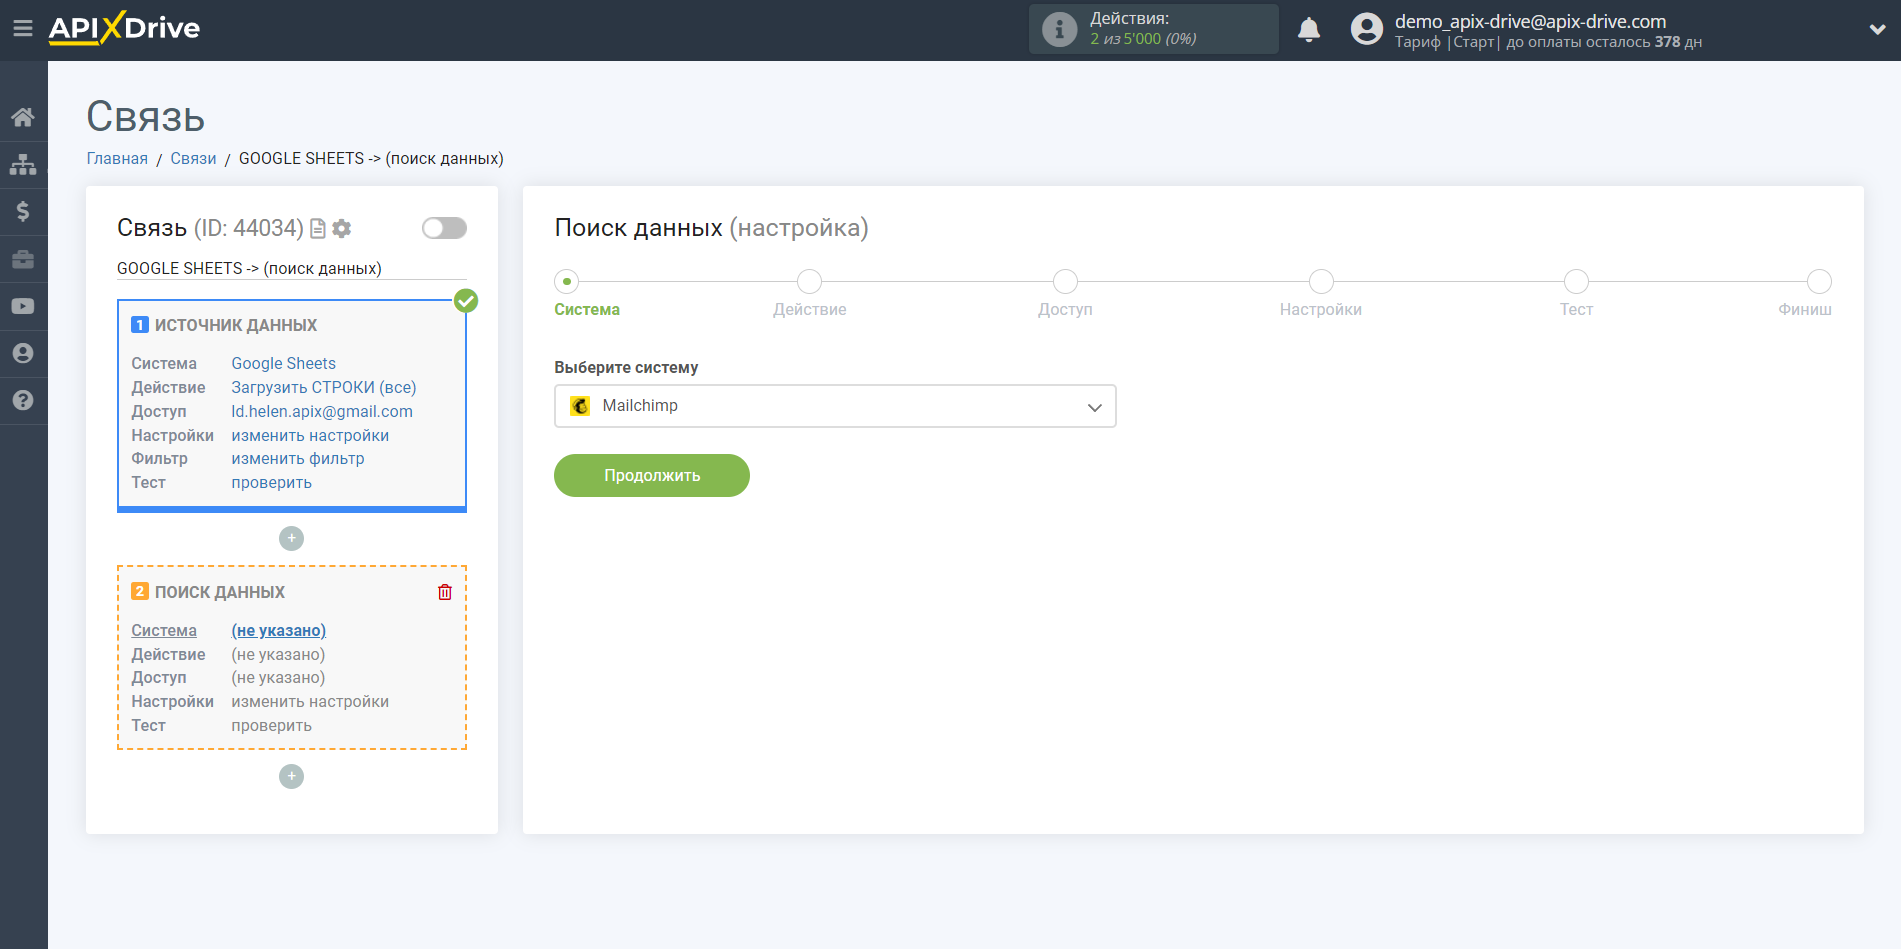
Task: Click the Система label in data search block
Action: pyautogui.click(x=164, y=630)
